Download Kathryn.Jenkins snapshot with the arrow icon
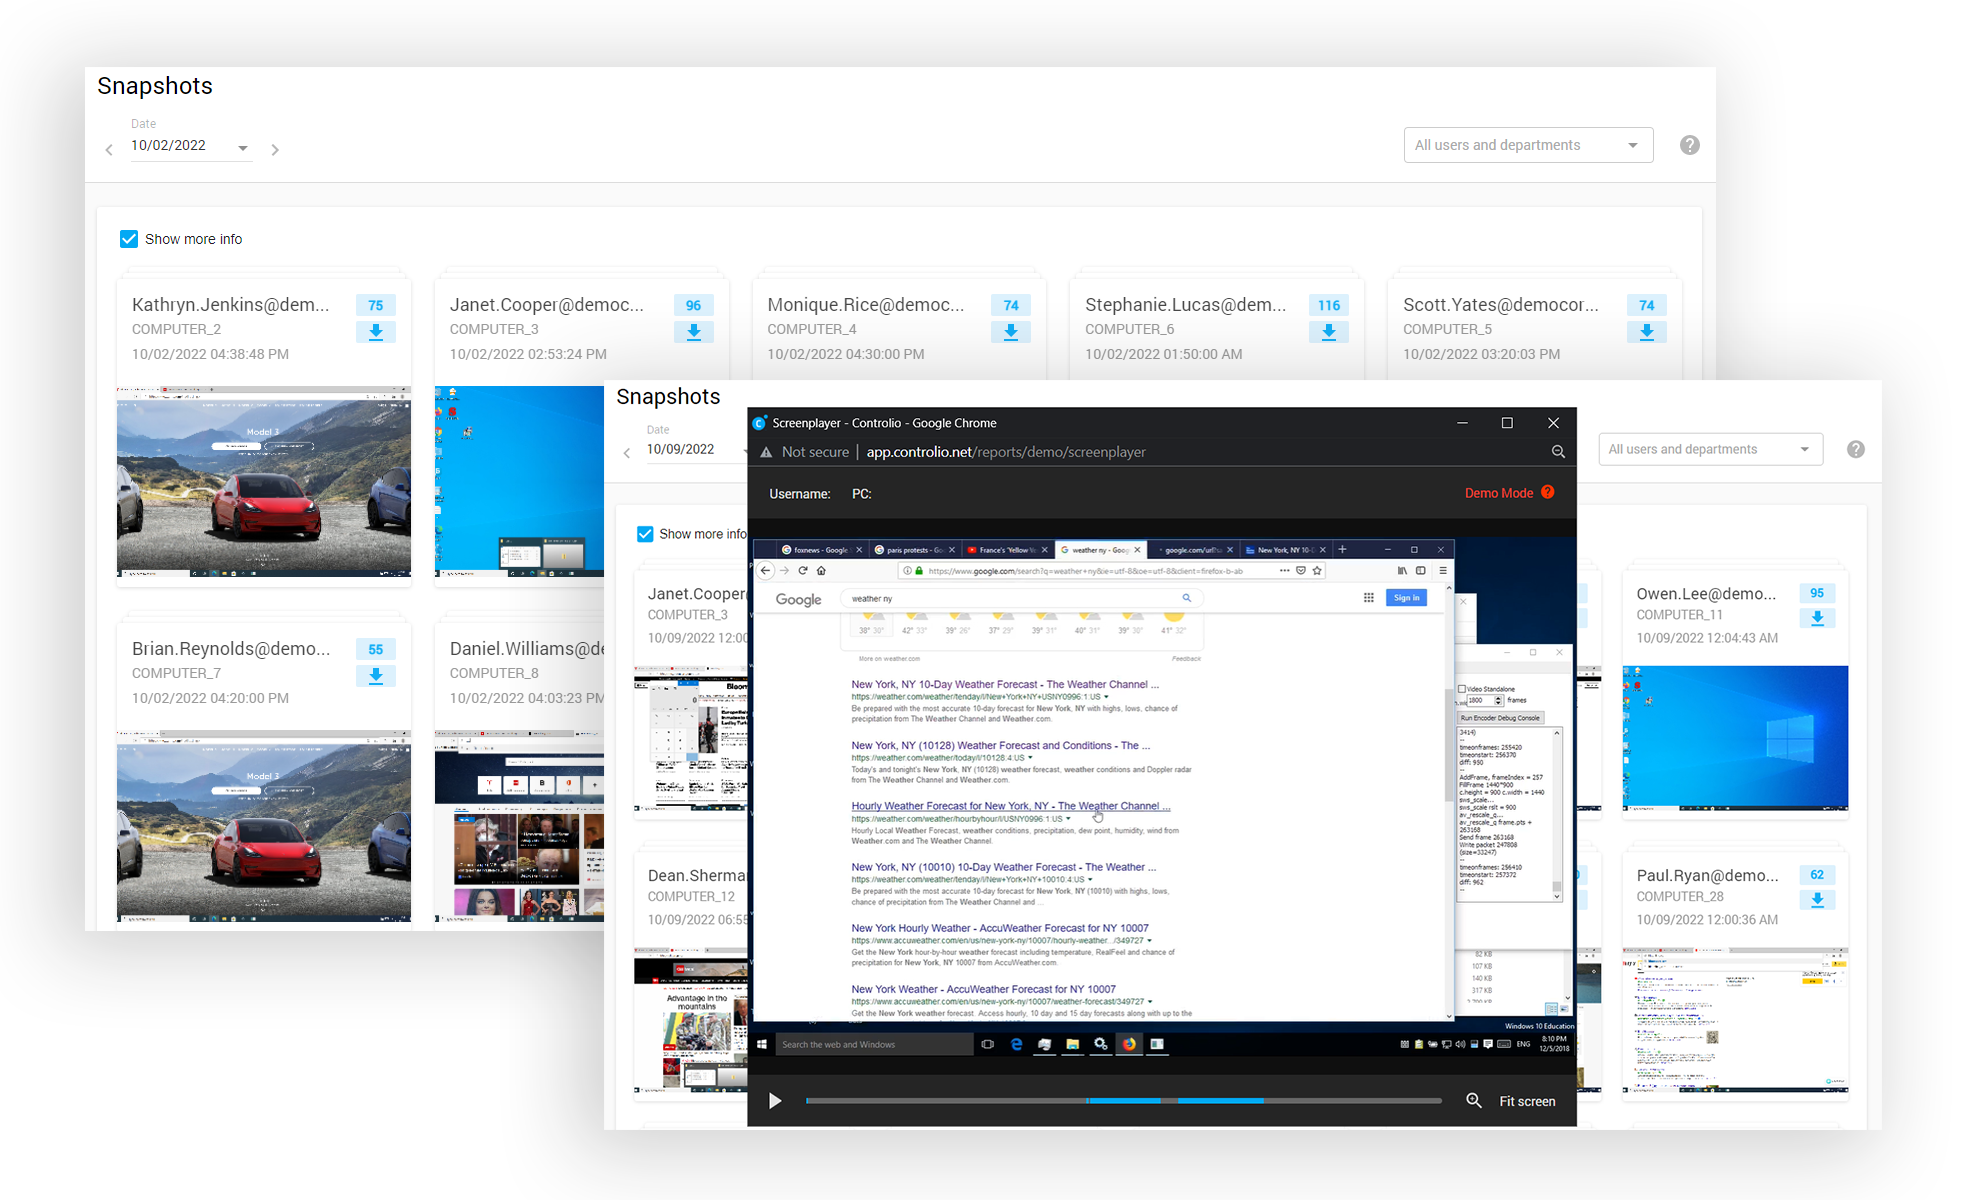 click(375, 332)
